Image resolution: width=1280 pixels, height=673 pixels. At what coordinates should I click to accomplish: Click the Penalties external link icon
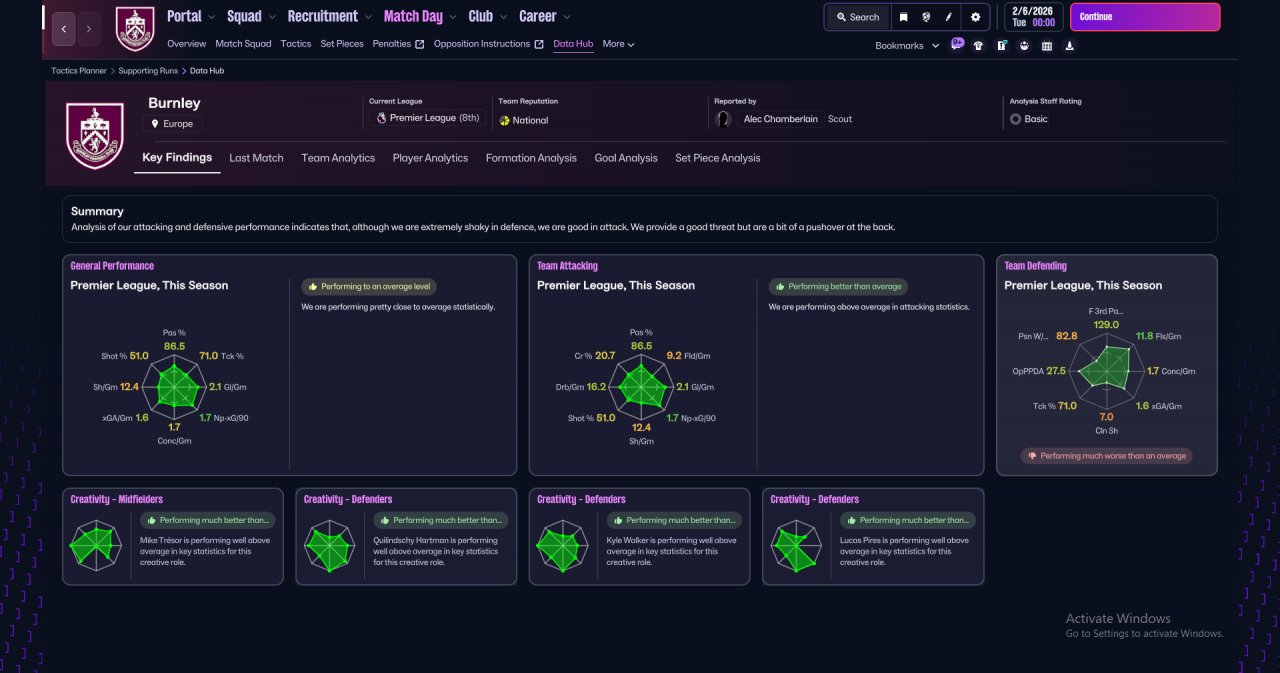pyautogui.click(x=420, y=44)
